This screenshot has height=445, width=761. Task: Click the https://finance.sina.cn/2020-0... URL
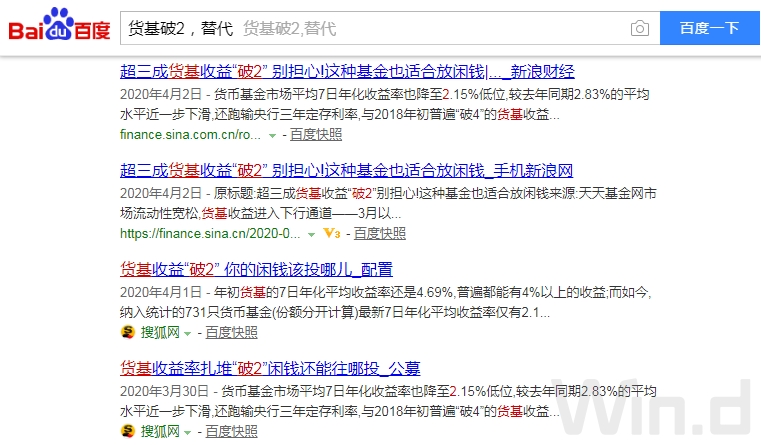click(210, 233)
